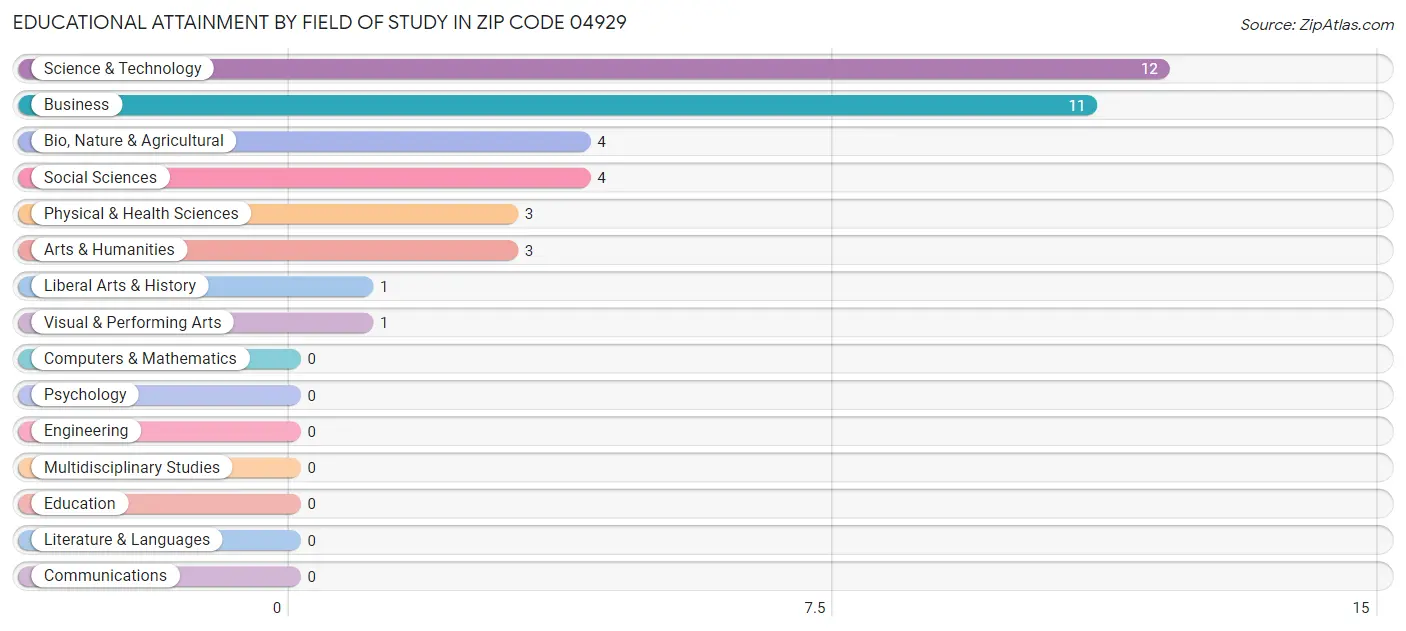Click the pink Social Sciences bar

304,178
